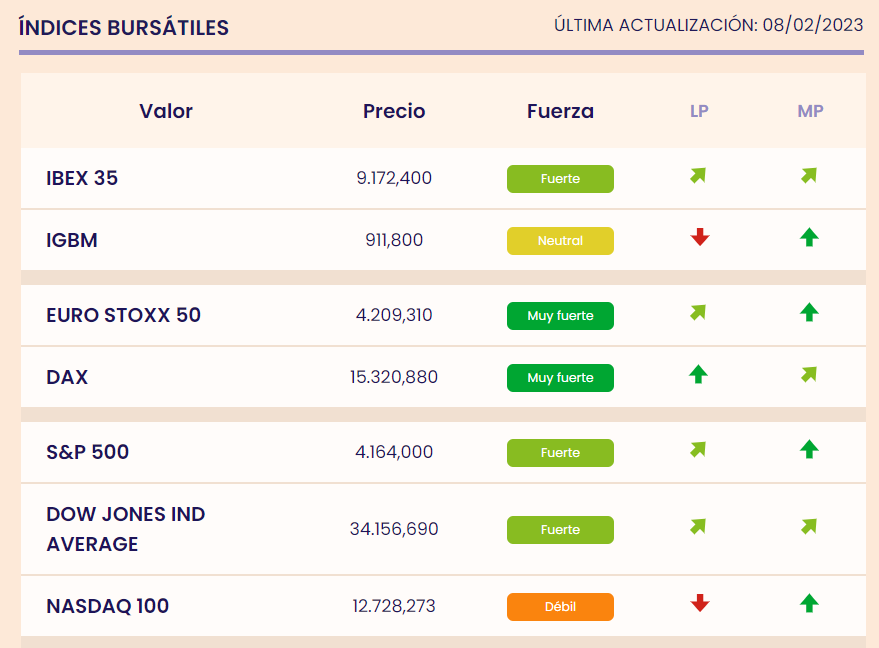Click DAX green up arrow in LP column
Screen dimensions: 879x648
point(699,374)
